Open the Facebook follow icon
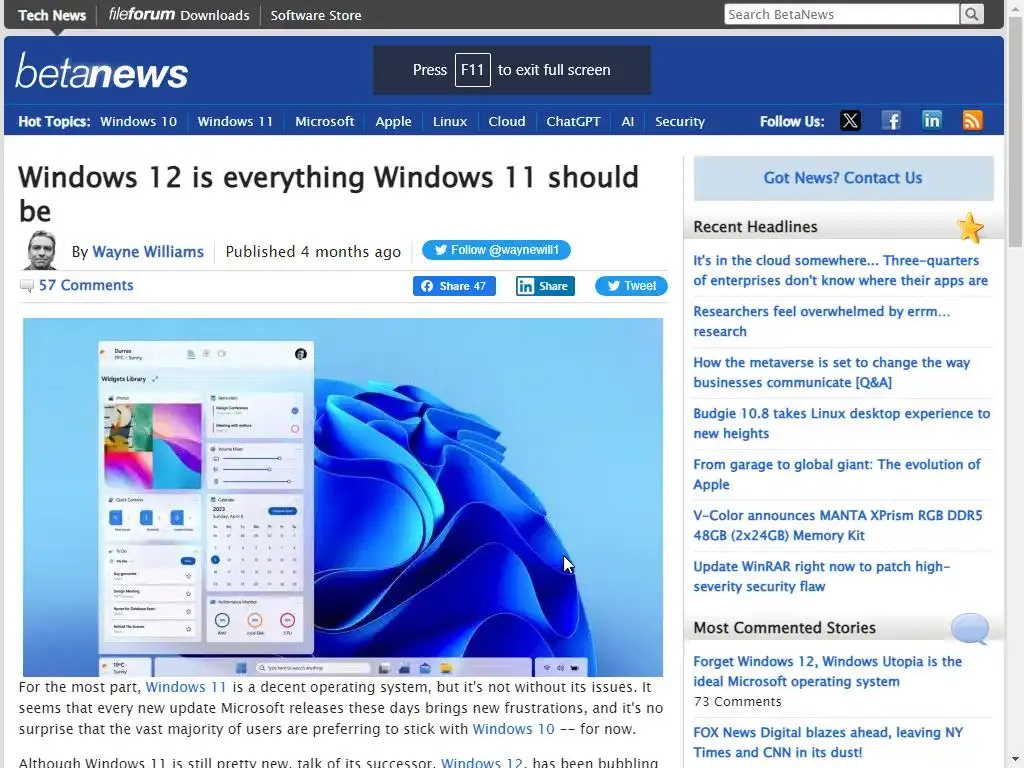The height and width of the screenshot is (768, 1024). (891, 121)
